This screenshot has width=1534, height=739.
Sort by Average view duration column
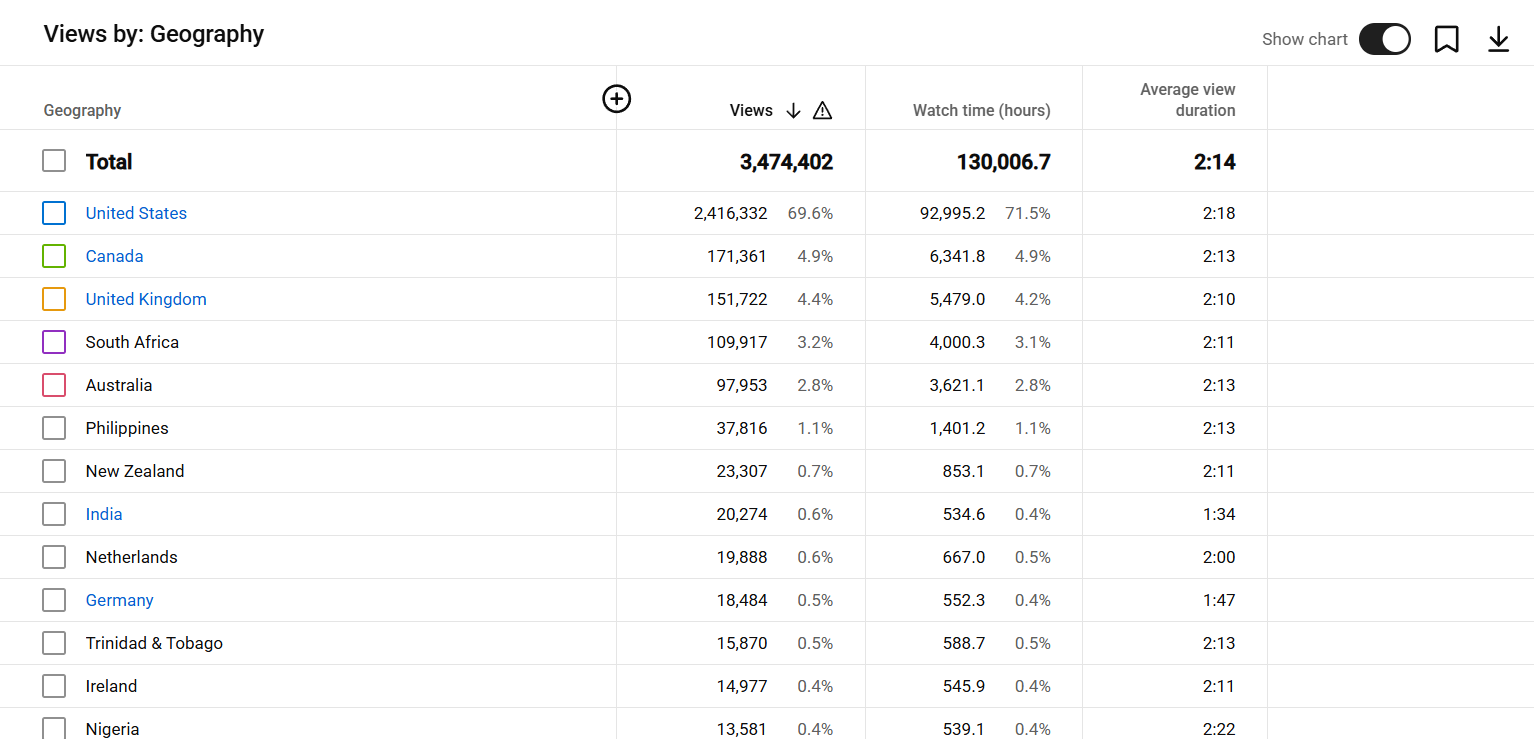click(1187, 100)
